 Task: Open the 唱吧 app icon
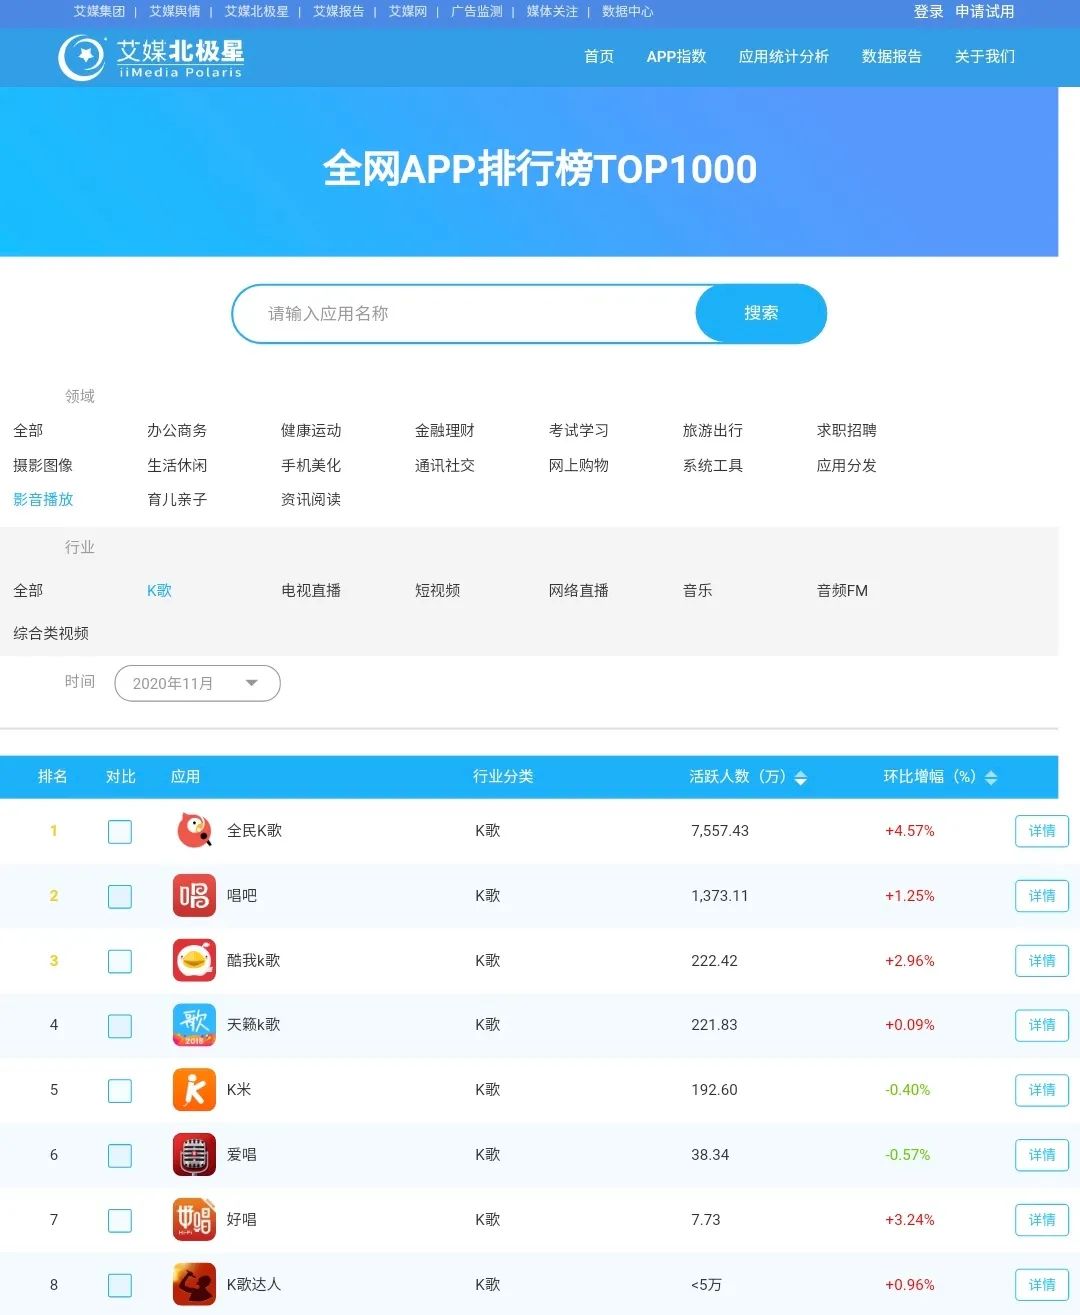click(194, 895)
